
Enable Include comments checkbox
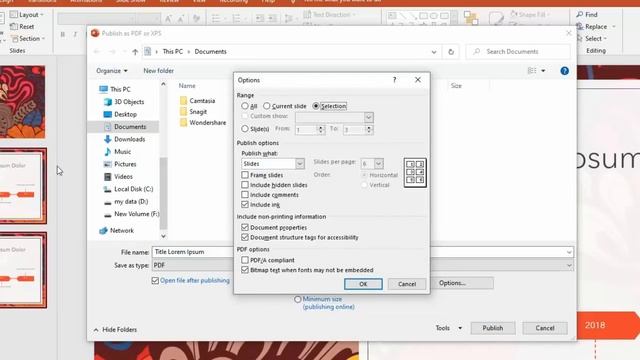pos(245,195)
